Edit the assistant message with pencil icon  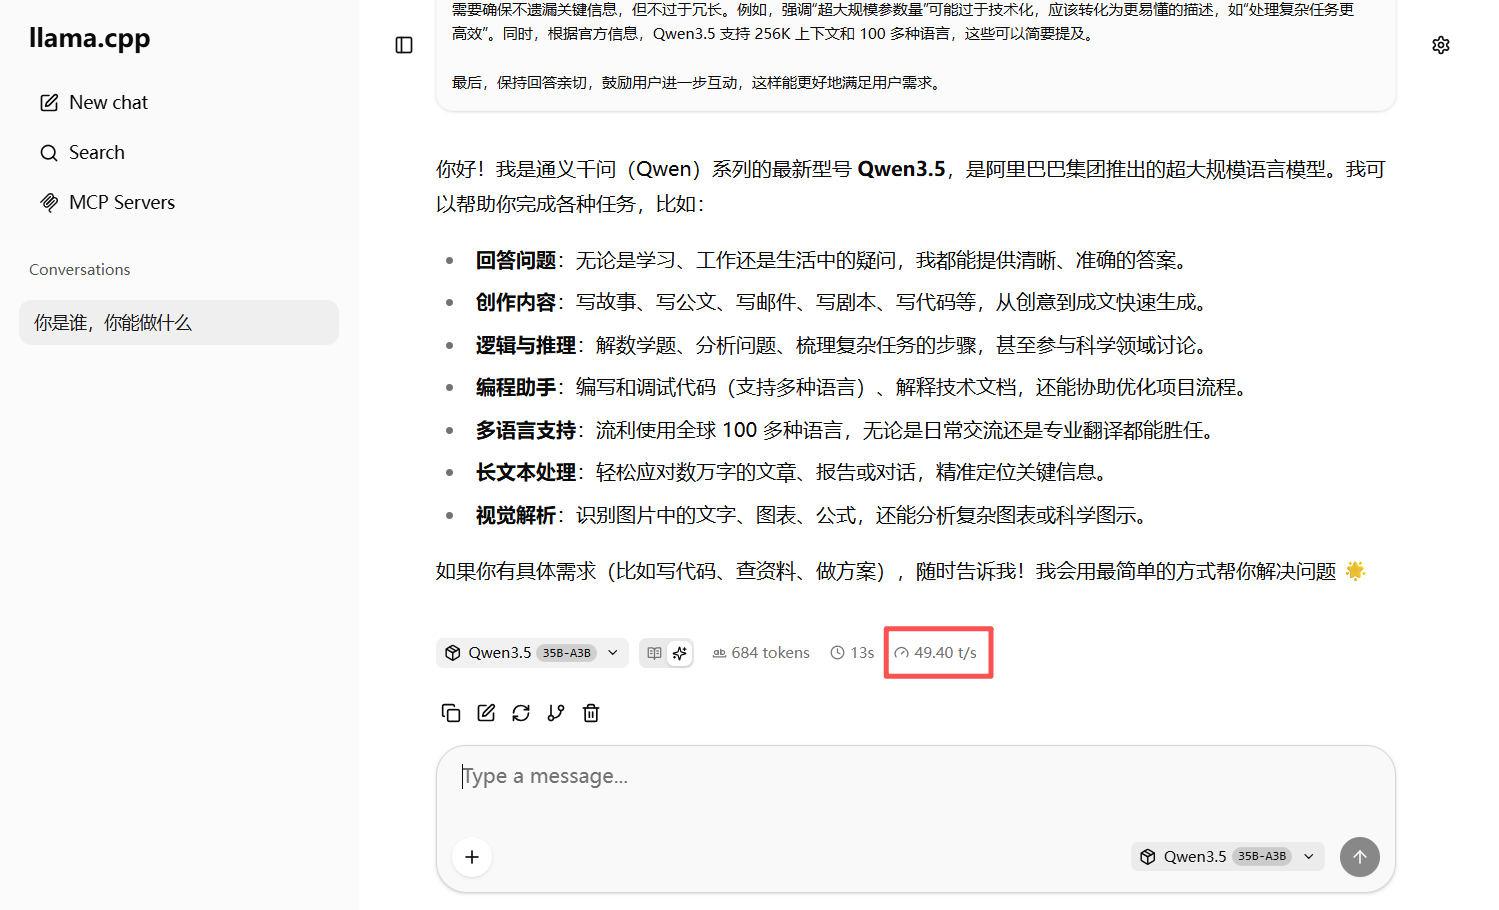[486, 713]
